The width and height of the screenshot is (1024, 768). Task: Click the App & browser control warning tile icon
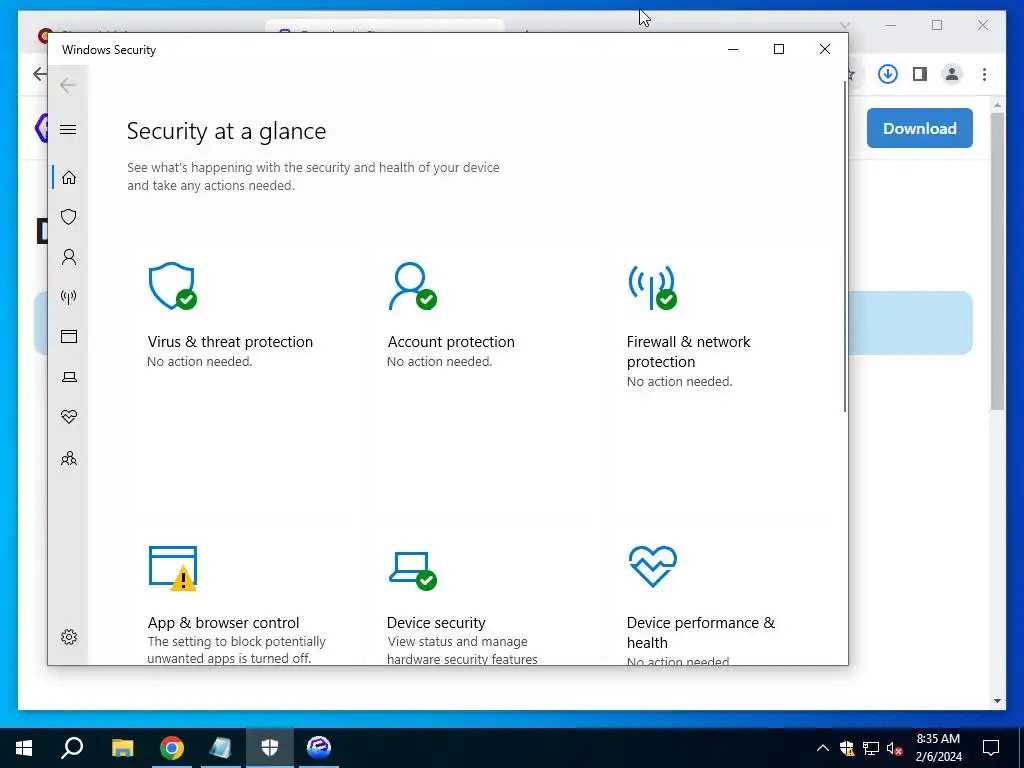(x=172, y=568)
